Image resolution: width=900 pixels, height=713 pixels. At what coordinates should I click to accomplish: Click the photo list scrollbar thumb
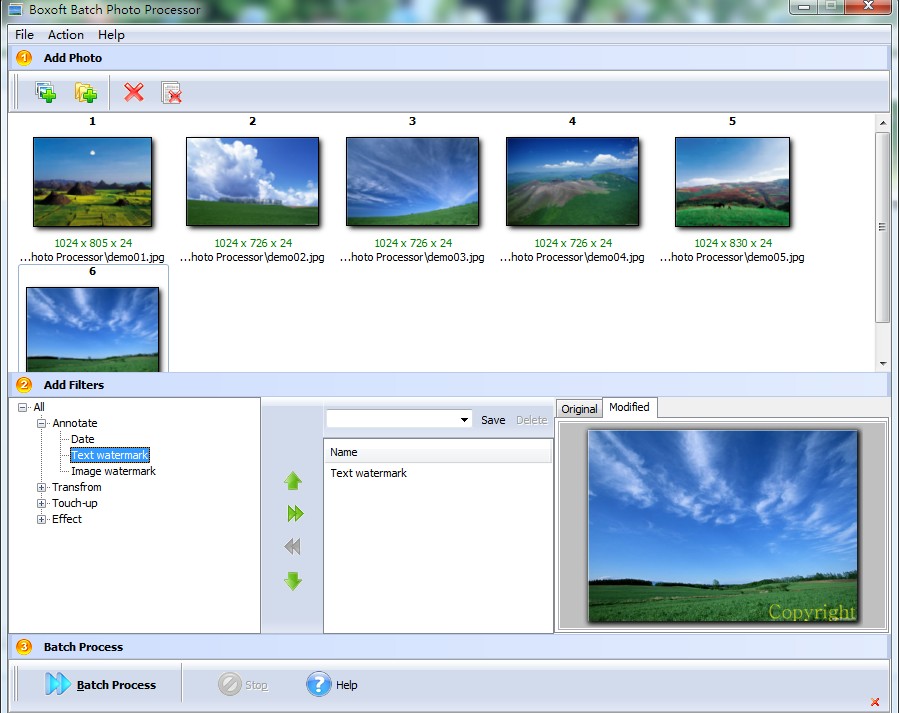click(882, 227)
